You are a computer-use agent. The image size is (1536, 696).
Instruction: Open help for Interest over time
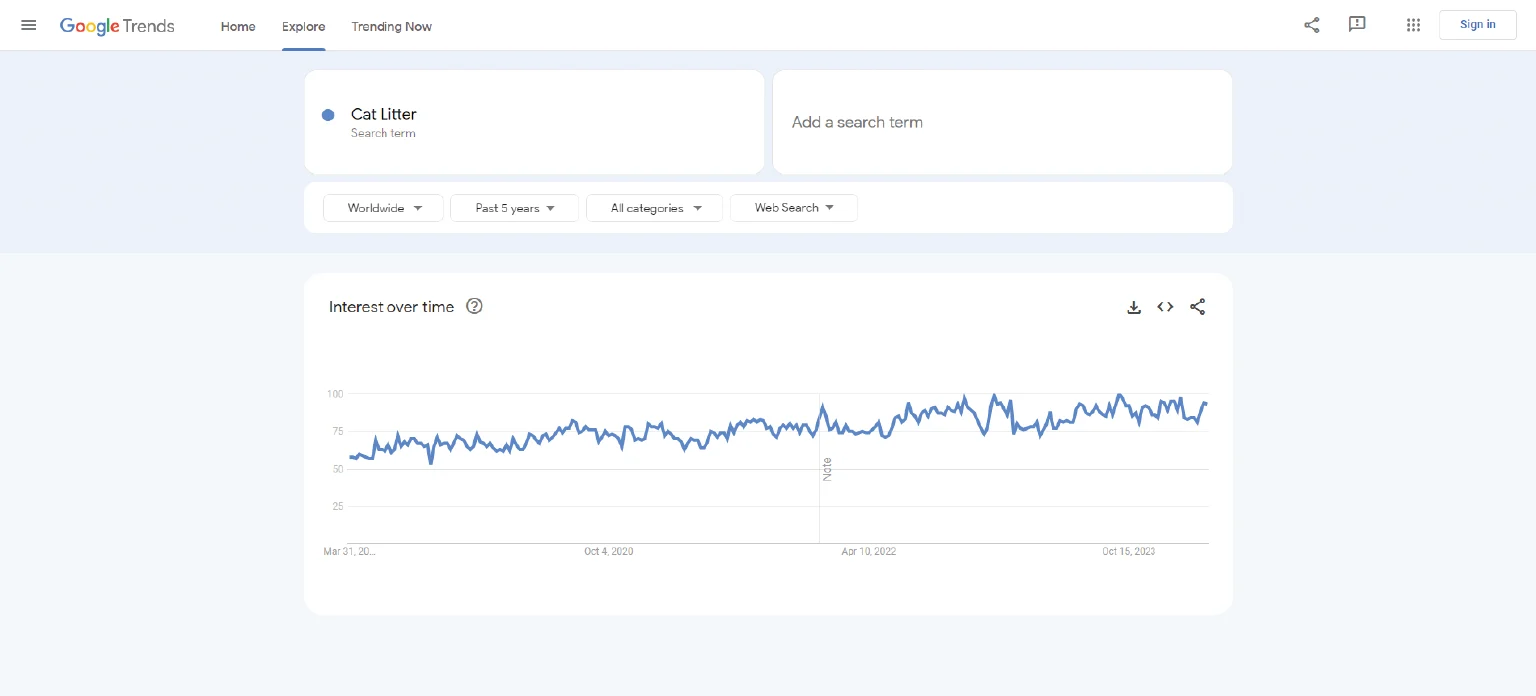click(474, 307)
